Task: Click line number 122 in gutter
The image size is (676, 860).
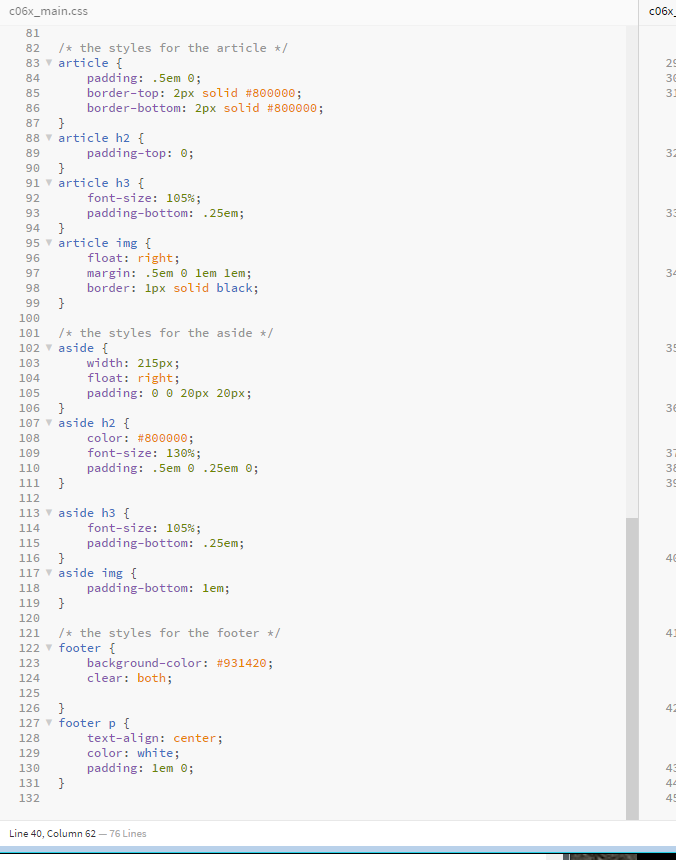Action: pyautogui.click(x=29, y=648)
